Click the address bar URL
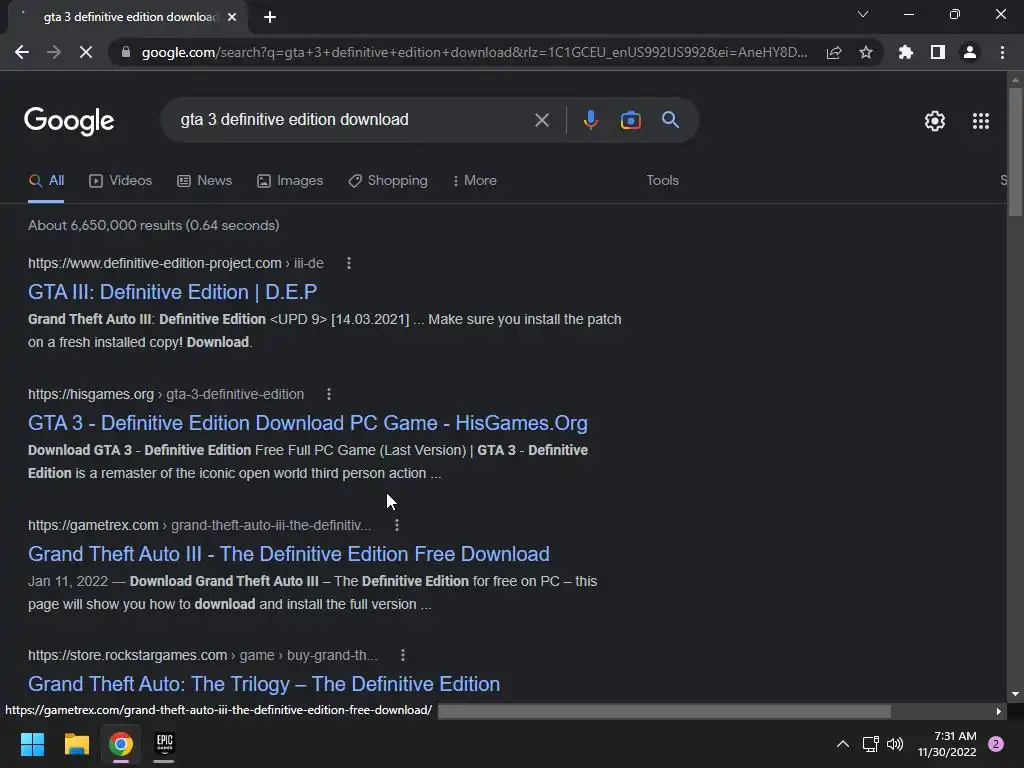 [474, 52]
